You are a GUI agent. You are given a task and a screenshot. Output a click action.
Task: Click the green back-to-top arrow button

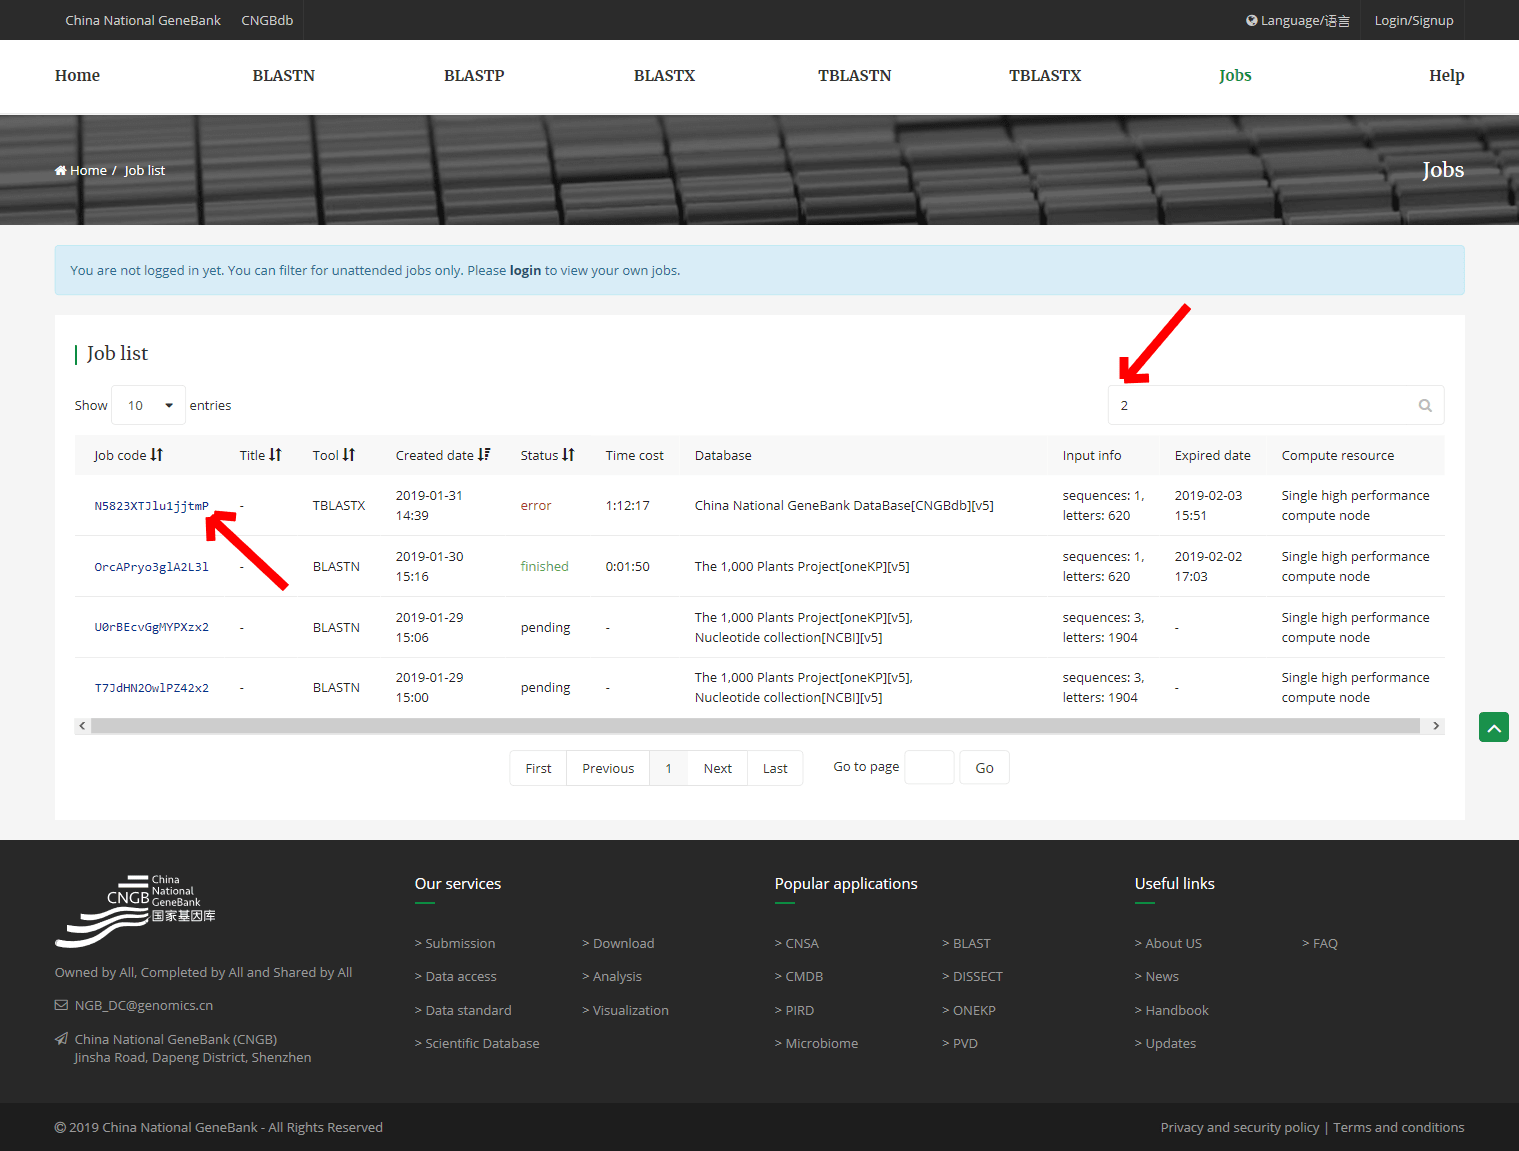[x=1494, y=727]
